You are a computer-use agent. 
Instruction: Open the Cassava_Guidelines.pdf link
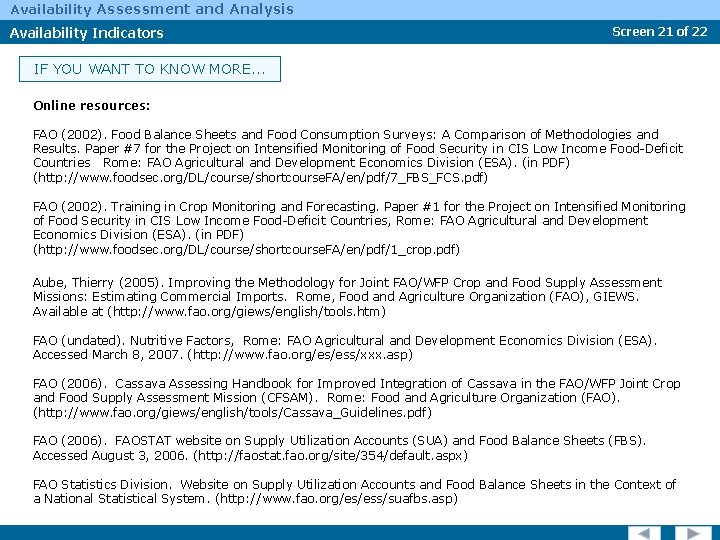tap(232, 412)
